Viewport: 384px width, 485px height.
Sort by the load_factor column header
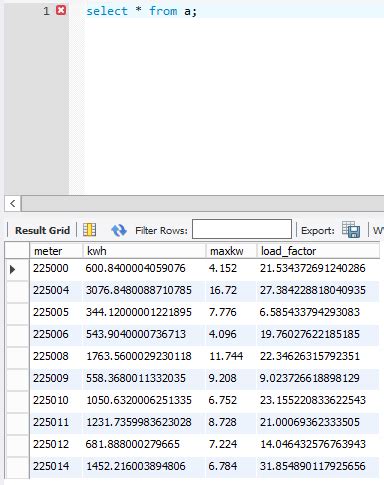pyautogui.click(x=318, y=251)
